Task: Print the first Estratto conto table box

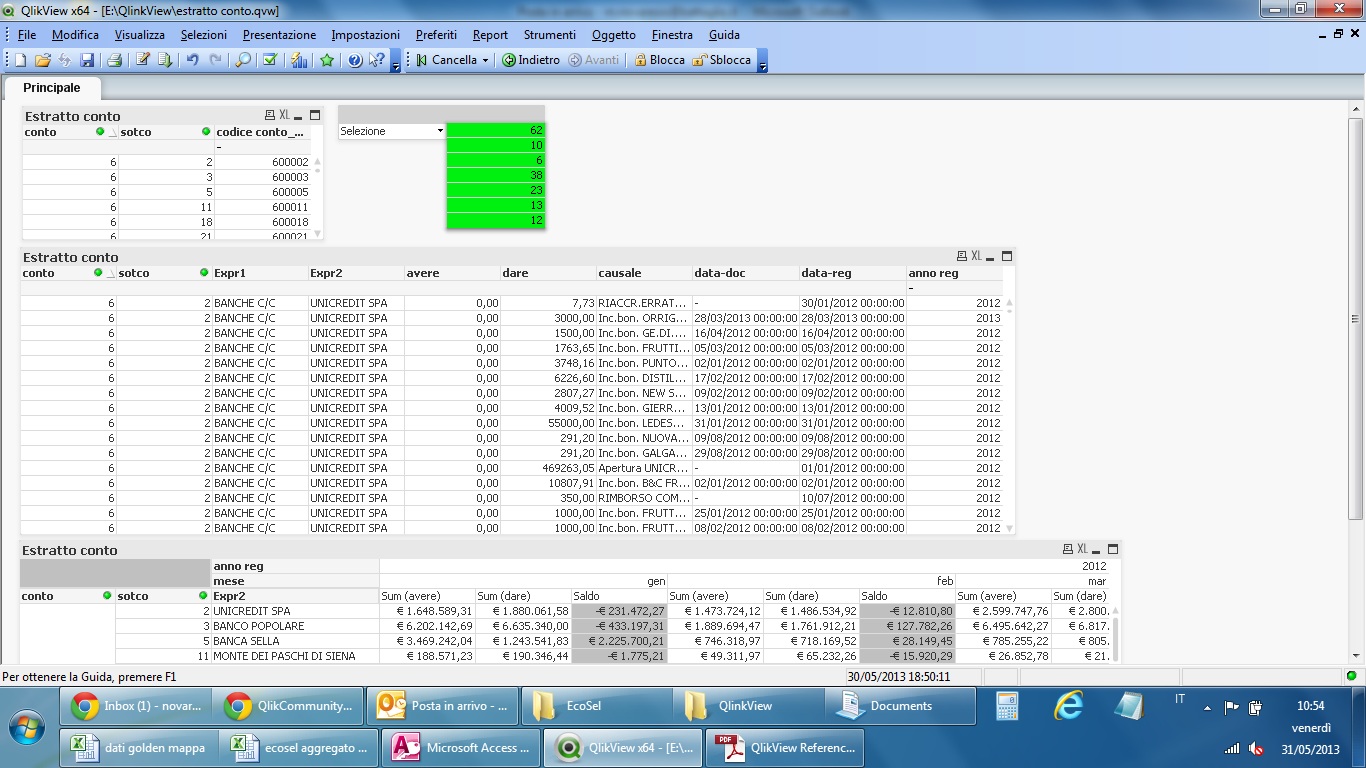Action: [x=270, y=116]
